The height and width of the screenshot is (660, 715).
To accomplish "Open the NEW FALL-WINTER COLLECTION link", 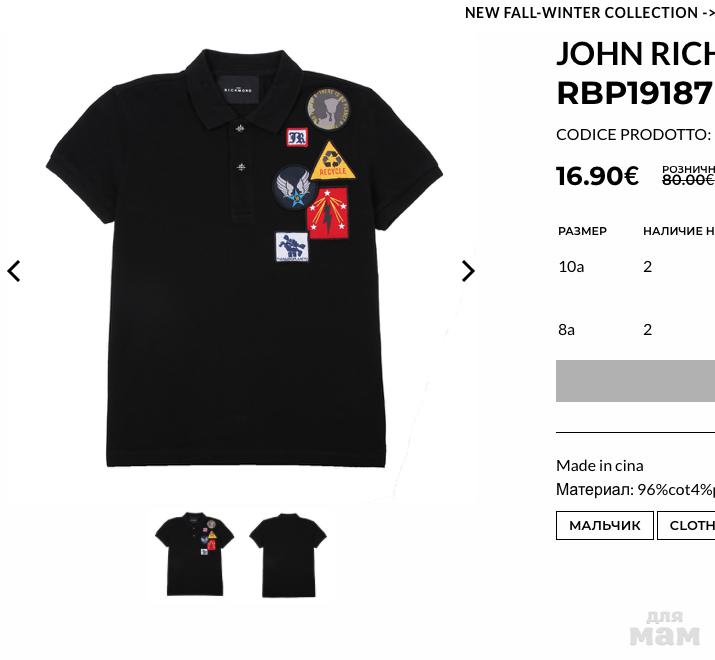I will pos(589,13).
